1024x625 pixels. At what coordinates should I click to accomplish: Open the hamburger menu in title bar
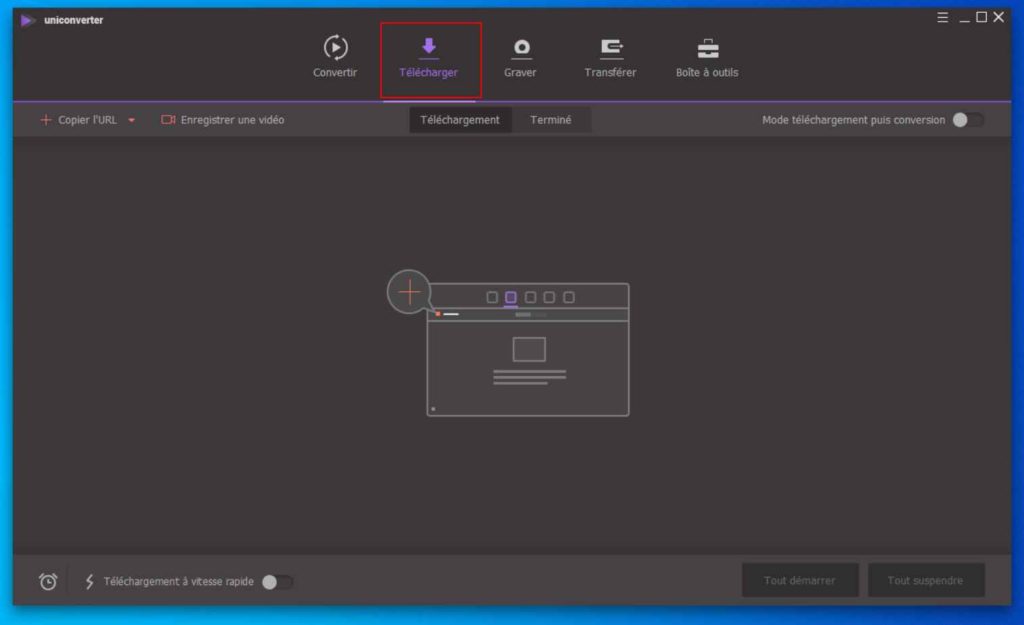click(942, 18)
